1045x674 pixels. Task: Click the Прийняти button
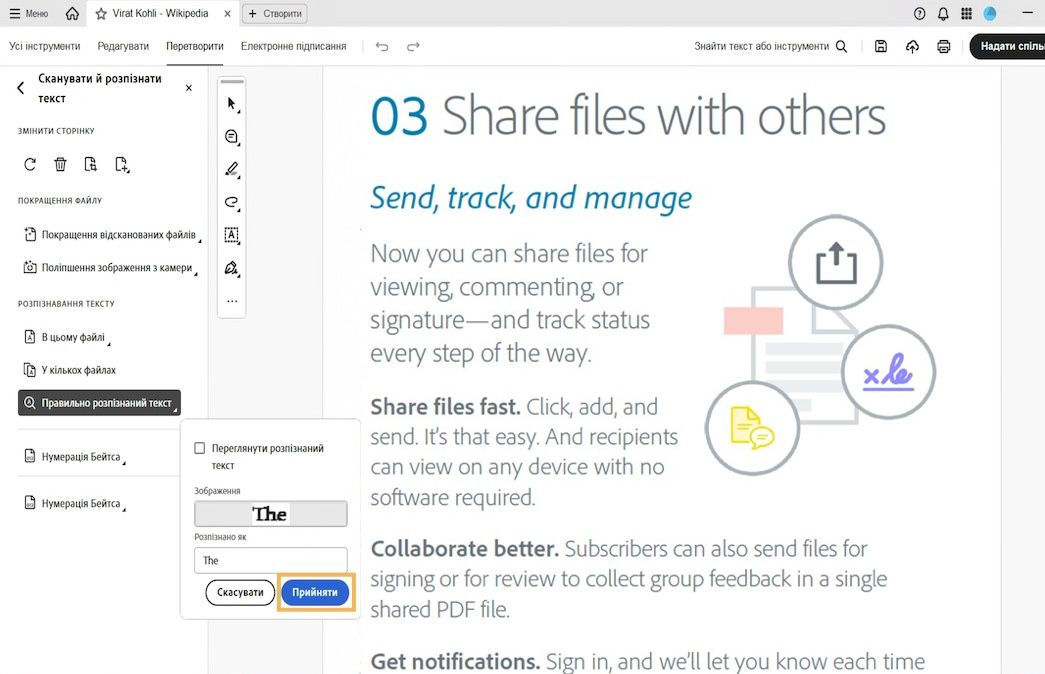pyautogui.click(x=315, y=592)
